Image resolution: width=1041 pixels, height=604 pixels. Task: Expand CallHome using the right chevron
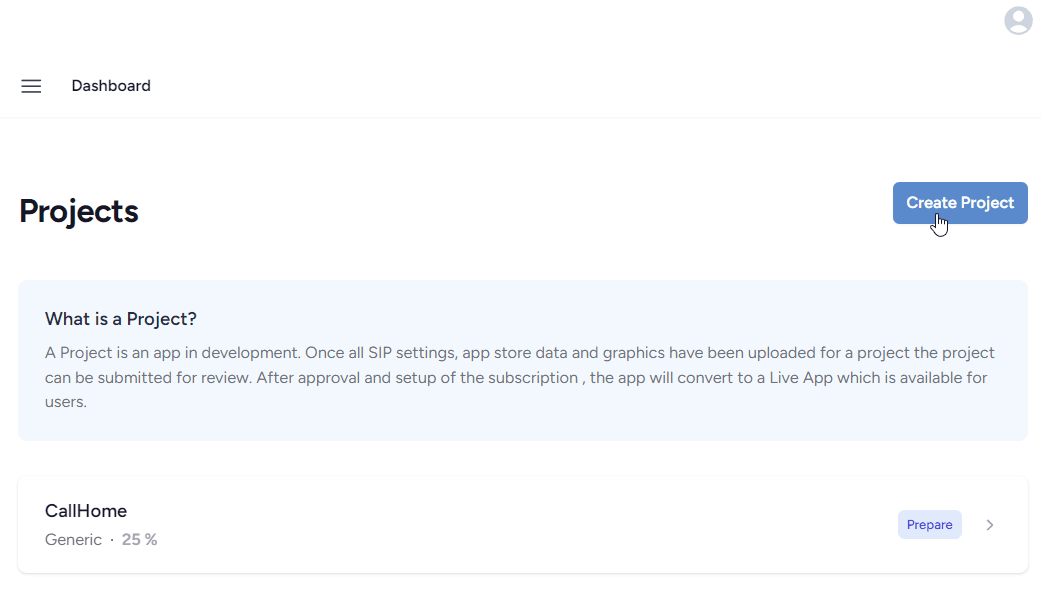(990, 525)
